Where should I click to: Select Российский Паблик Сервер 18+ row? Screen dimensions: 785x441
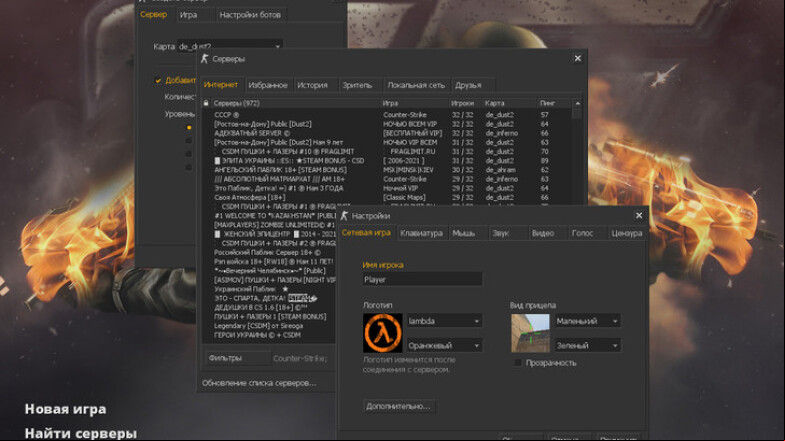coord(268,252)
